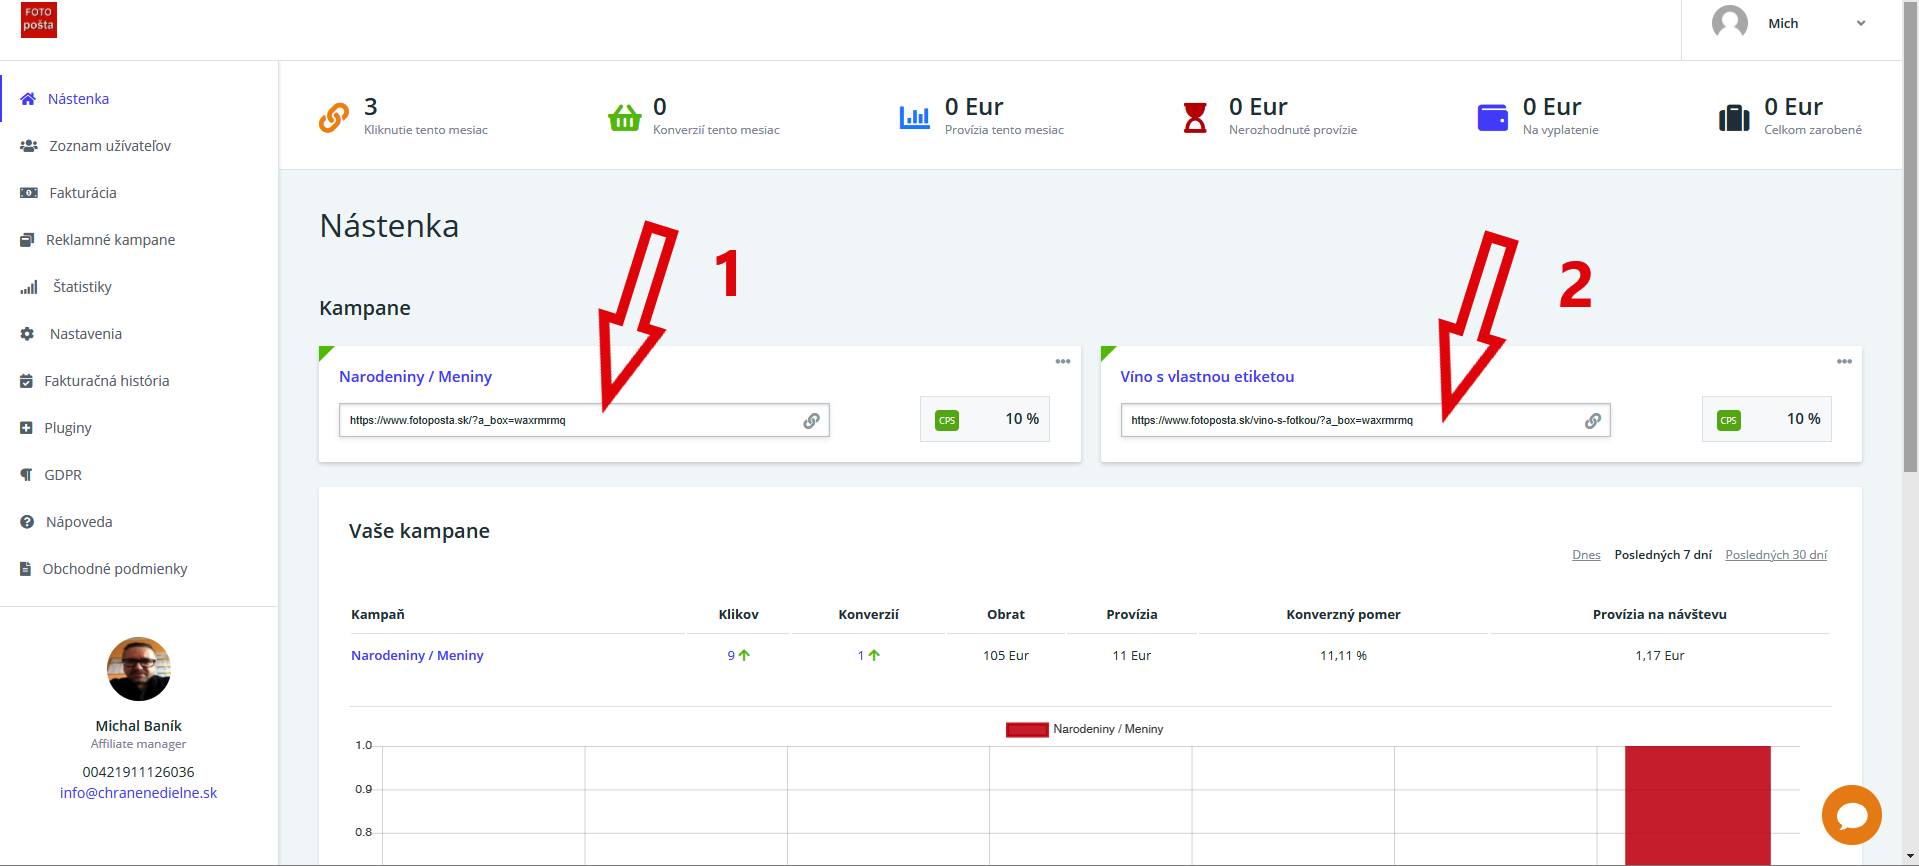
Task: Switch to Posledných 30 dní range
Action: (1775, 555)
